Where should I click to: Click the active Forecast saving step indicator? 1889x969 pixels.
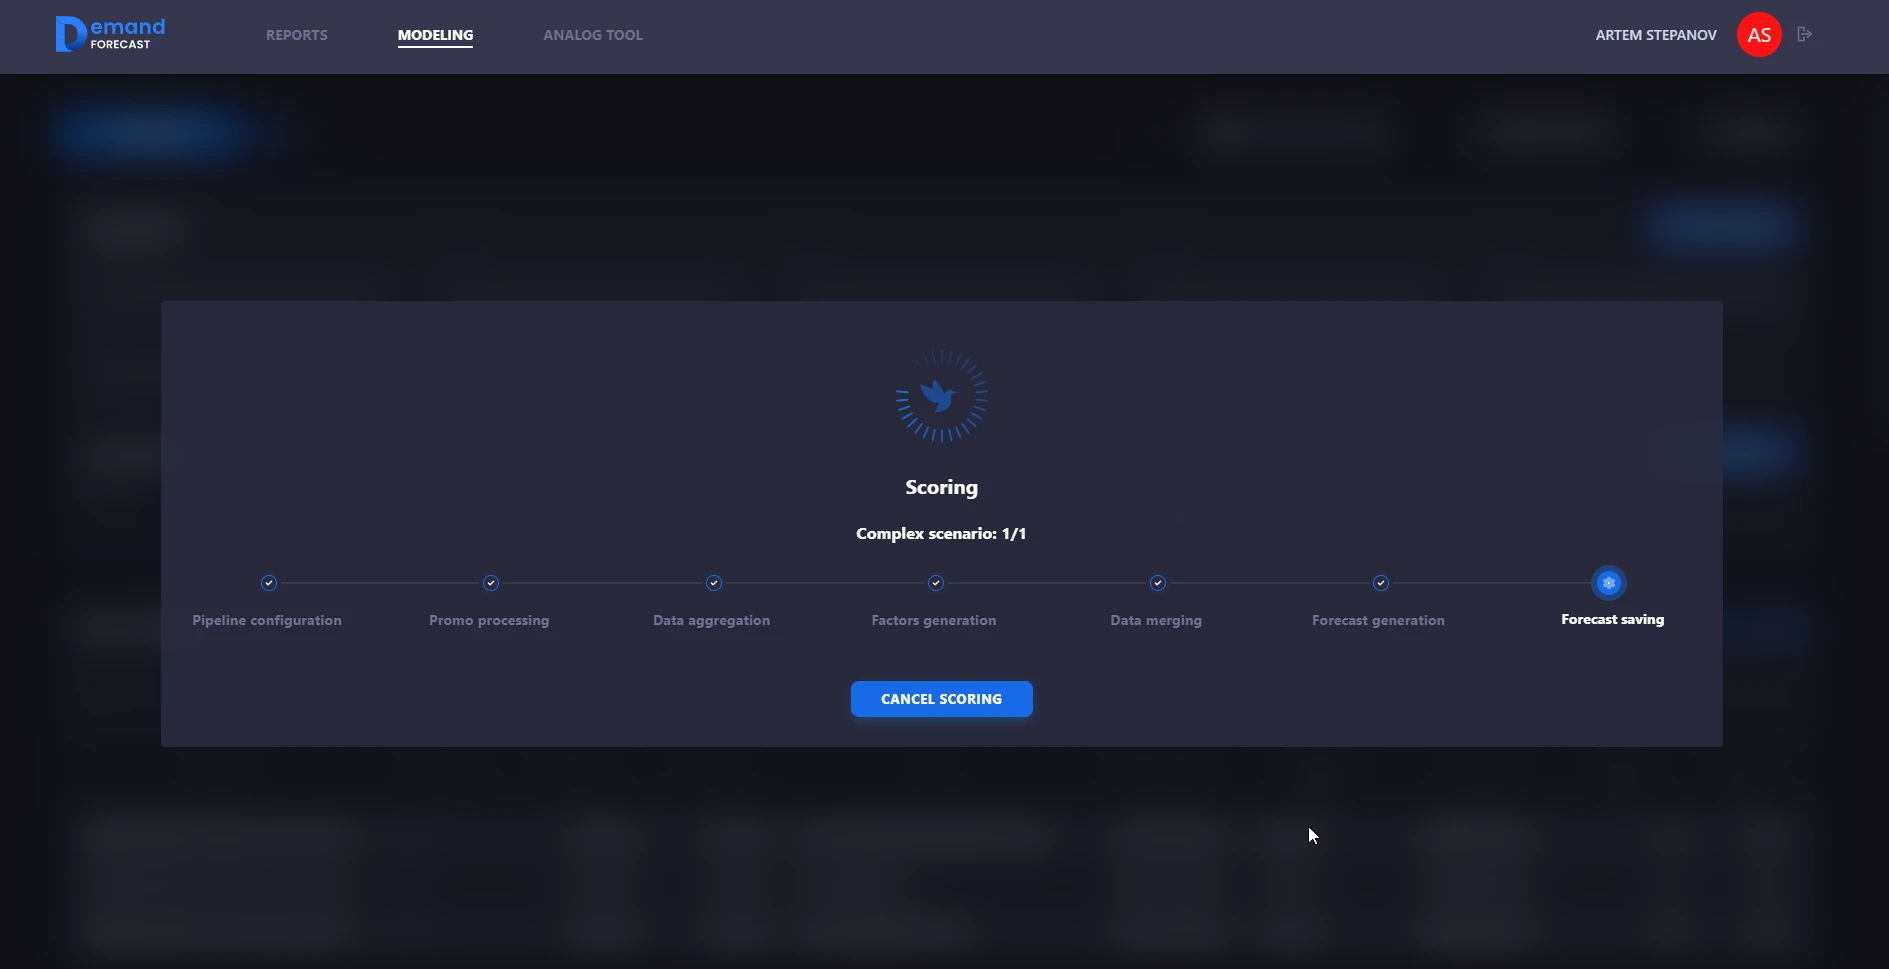coord(1608,583)
